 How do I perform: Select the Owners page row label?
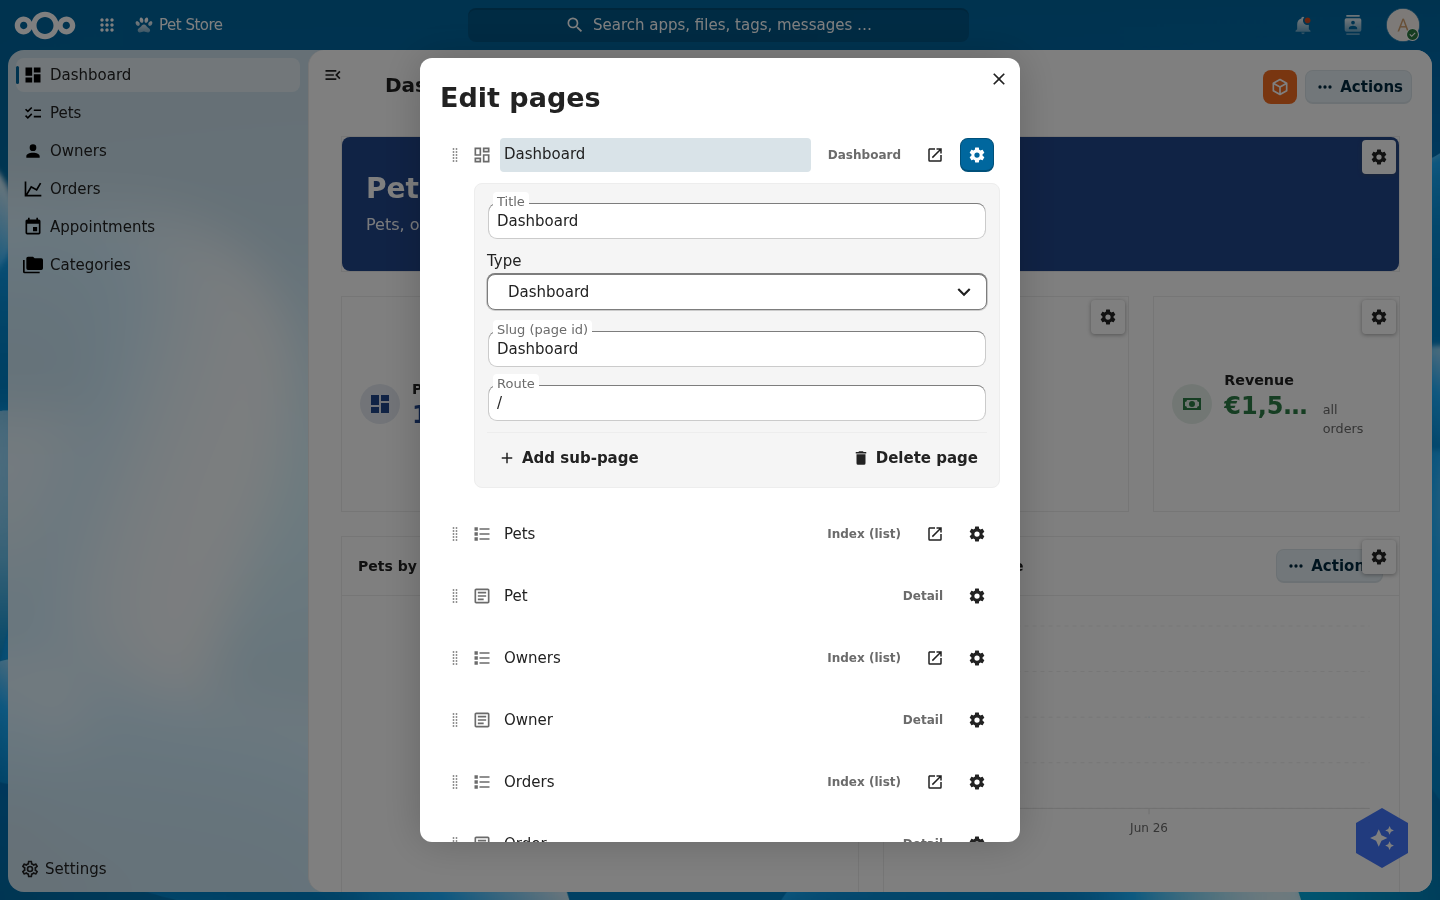[532, 658]
